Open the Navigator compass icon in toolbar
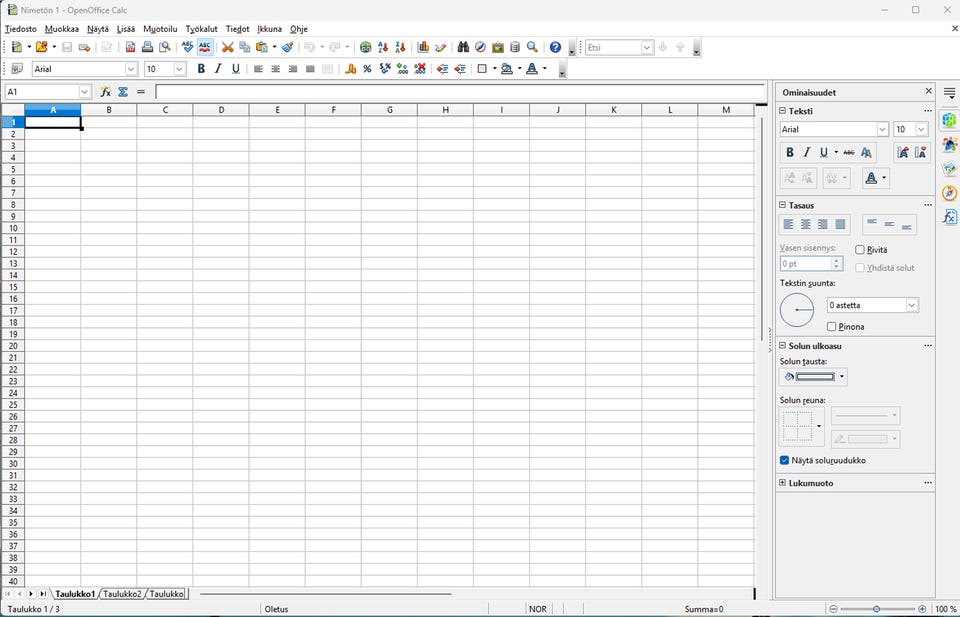 (x=481, y=47)
